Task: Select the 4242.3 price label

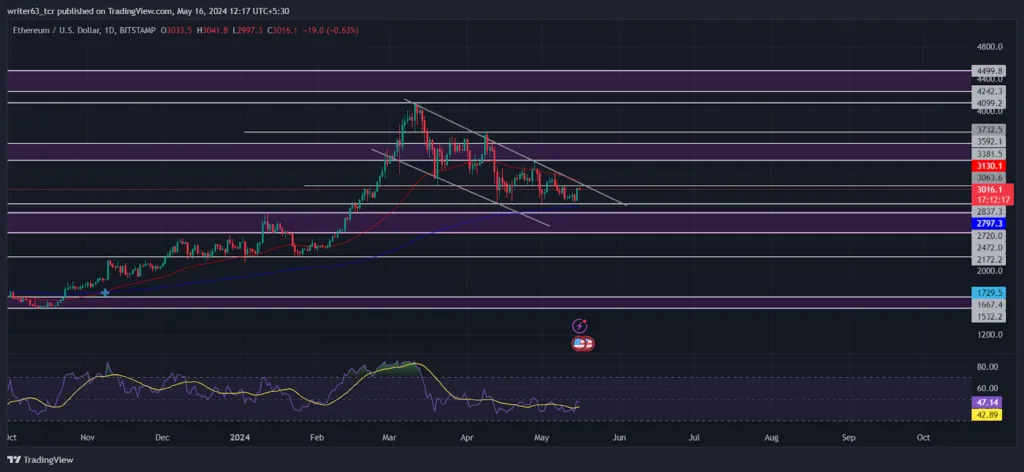Action: (x=987, y=91)
